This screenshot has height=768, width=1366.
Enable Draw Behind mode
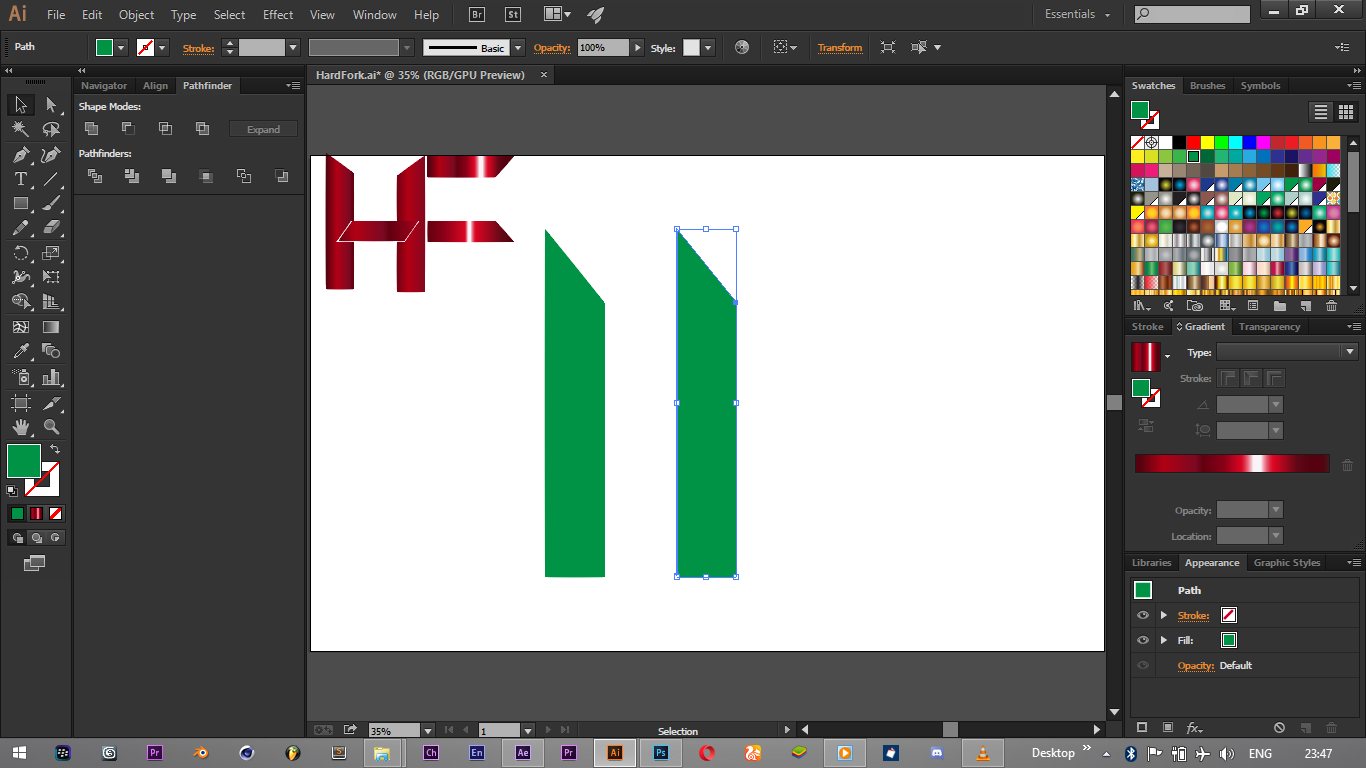[36, 538]
